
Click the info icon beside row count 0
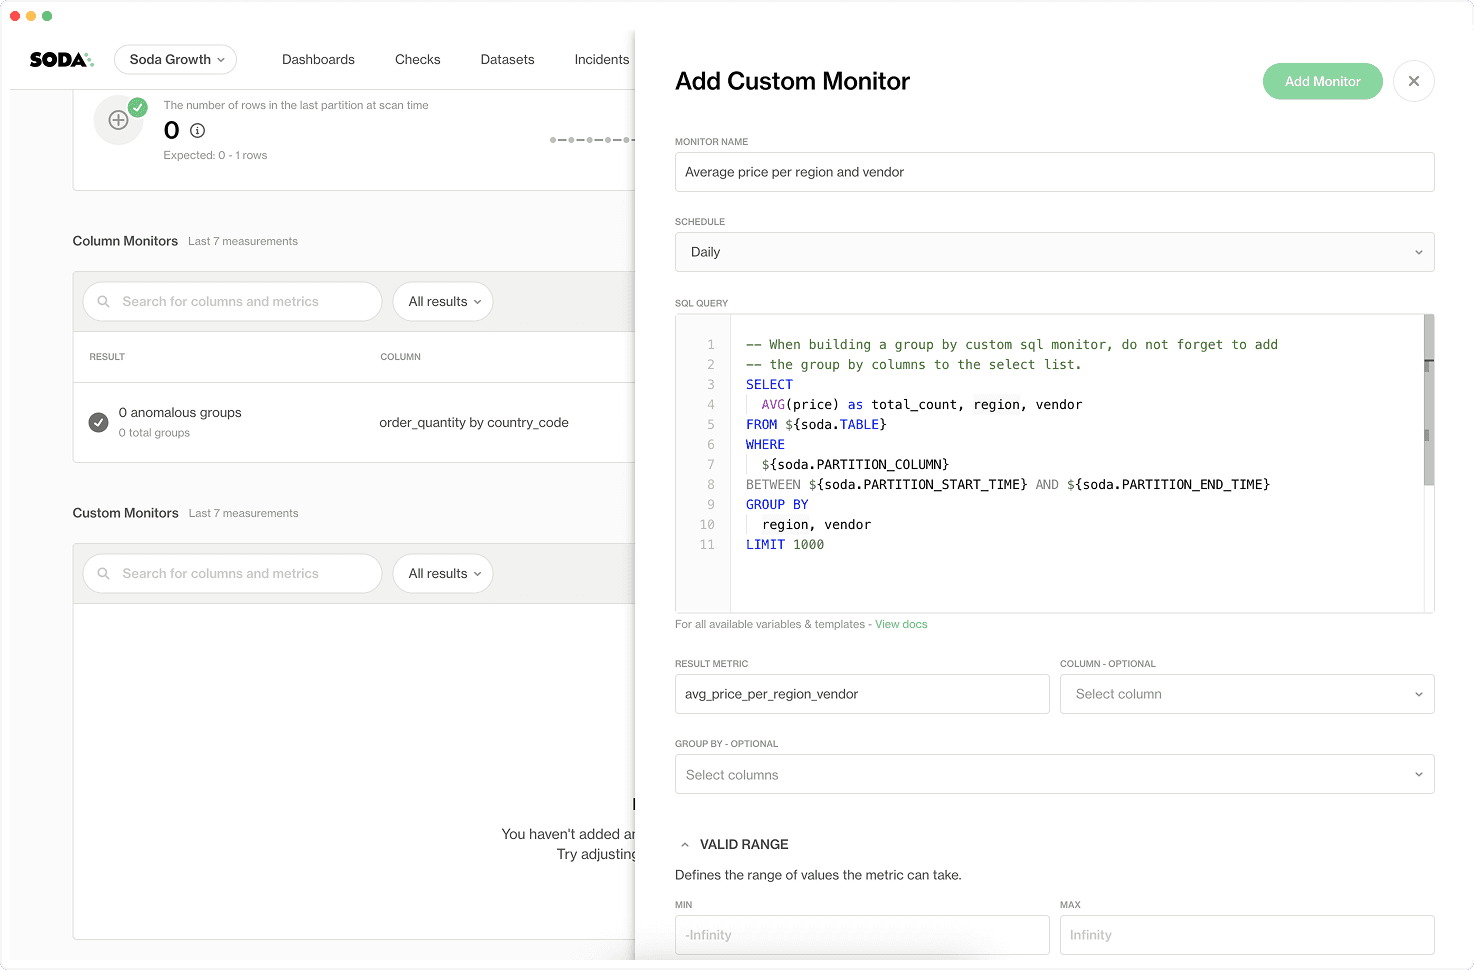click(x=198, y=130)
